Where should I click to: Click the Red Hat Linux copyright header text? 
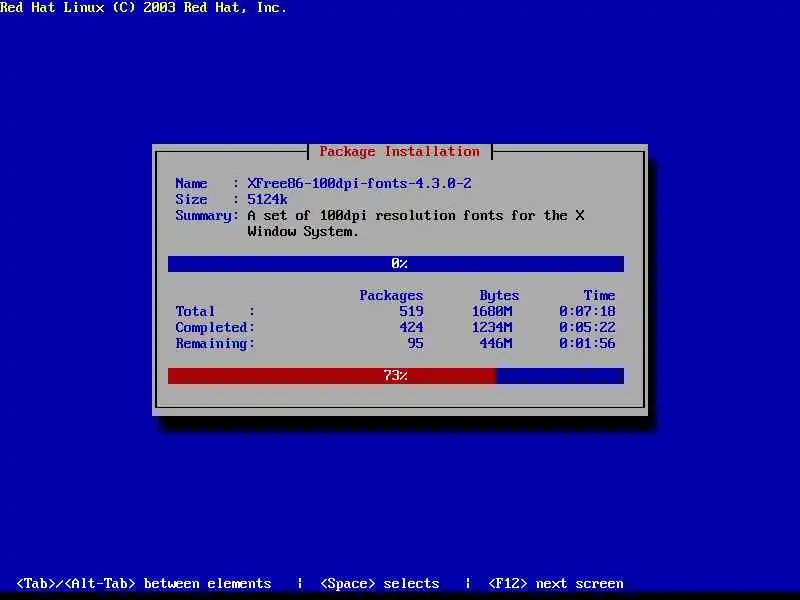143,8
